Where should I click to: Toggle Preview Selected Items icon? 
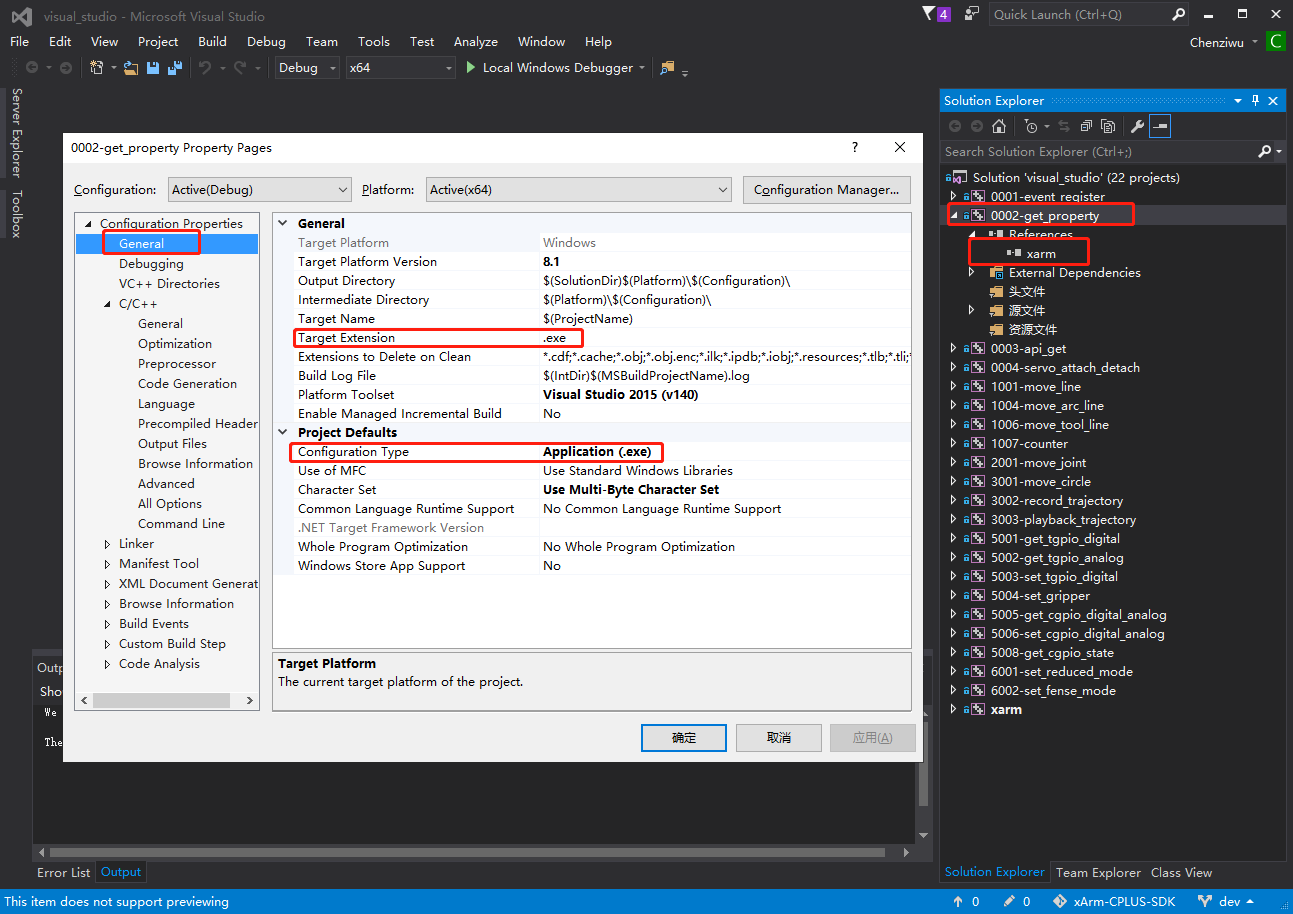[x=1160, y=126]
